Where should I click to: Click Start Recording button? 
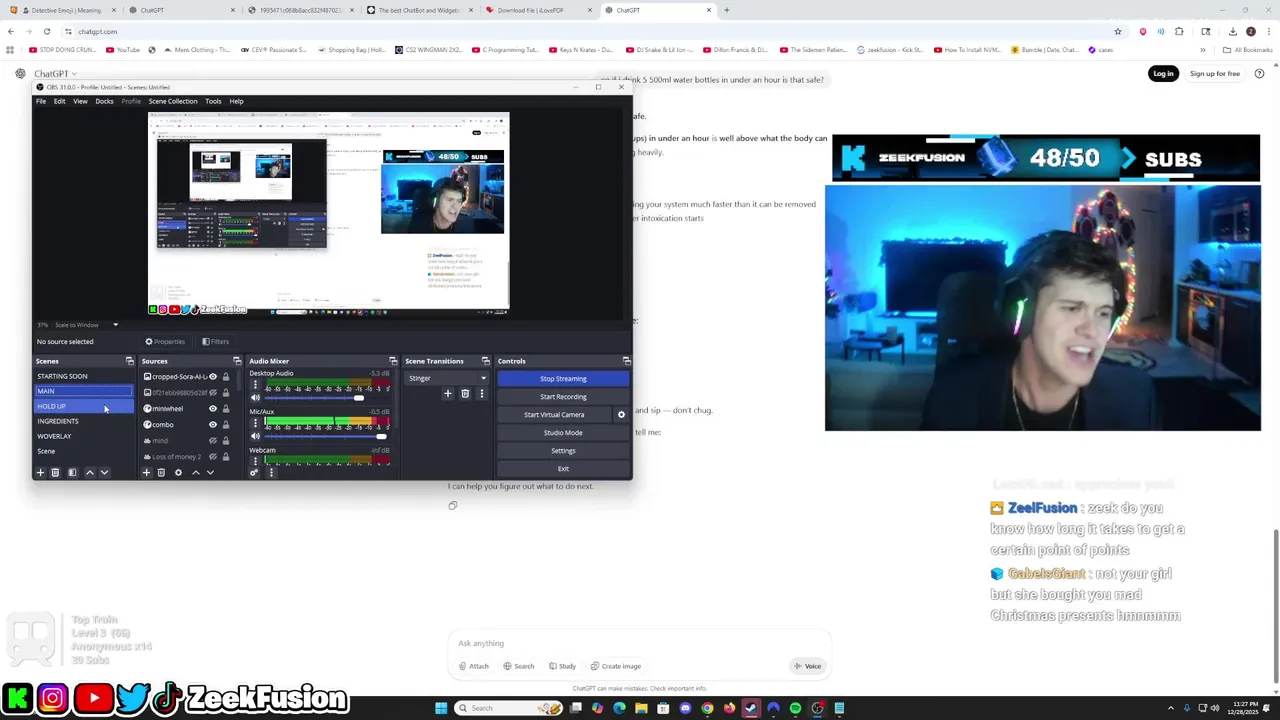click(563, 397)
